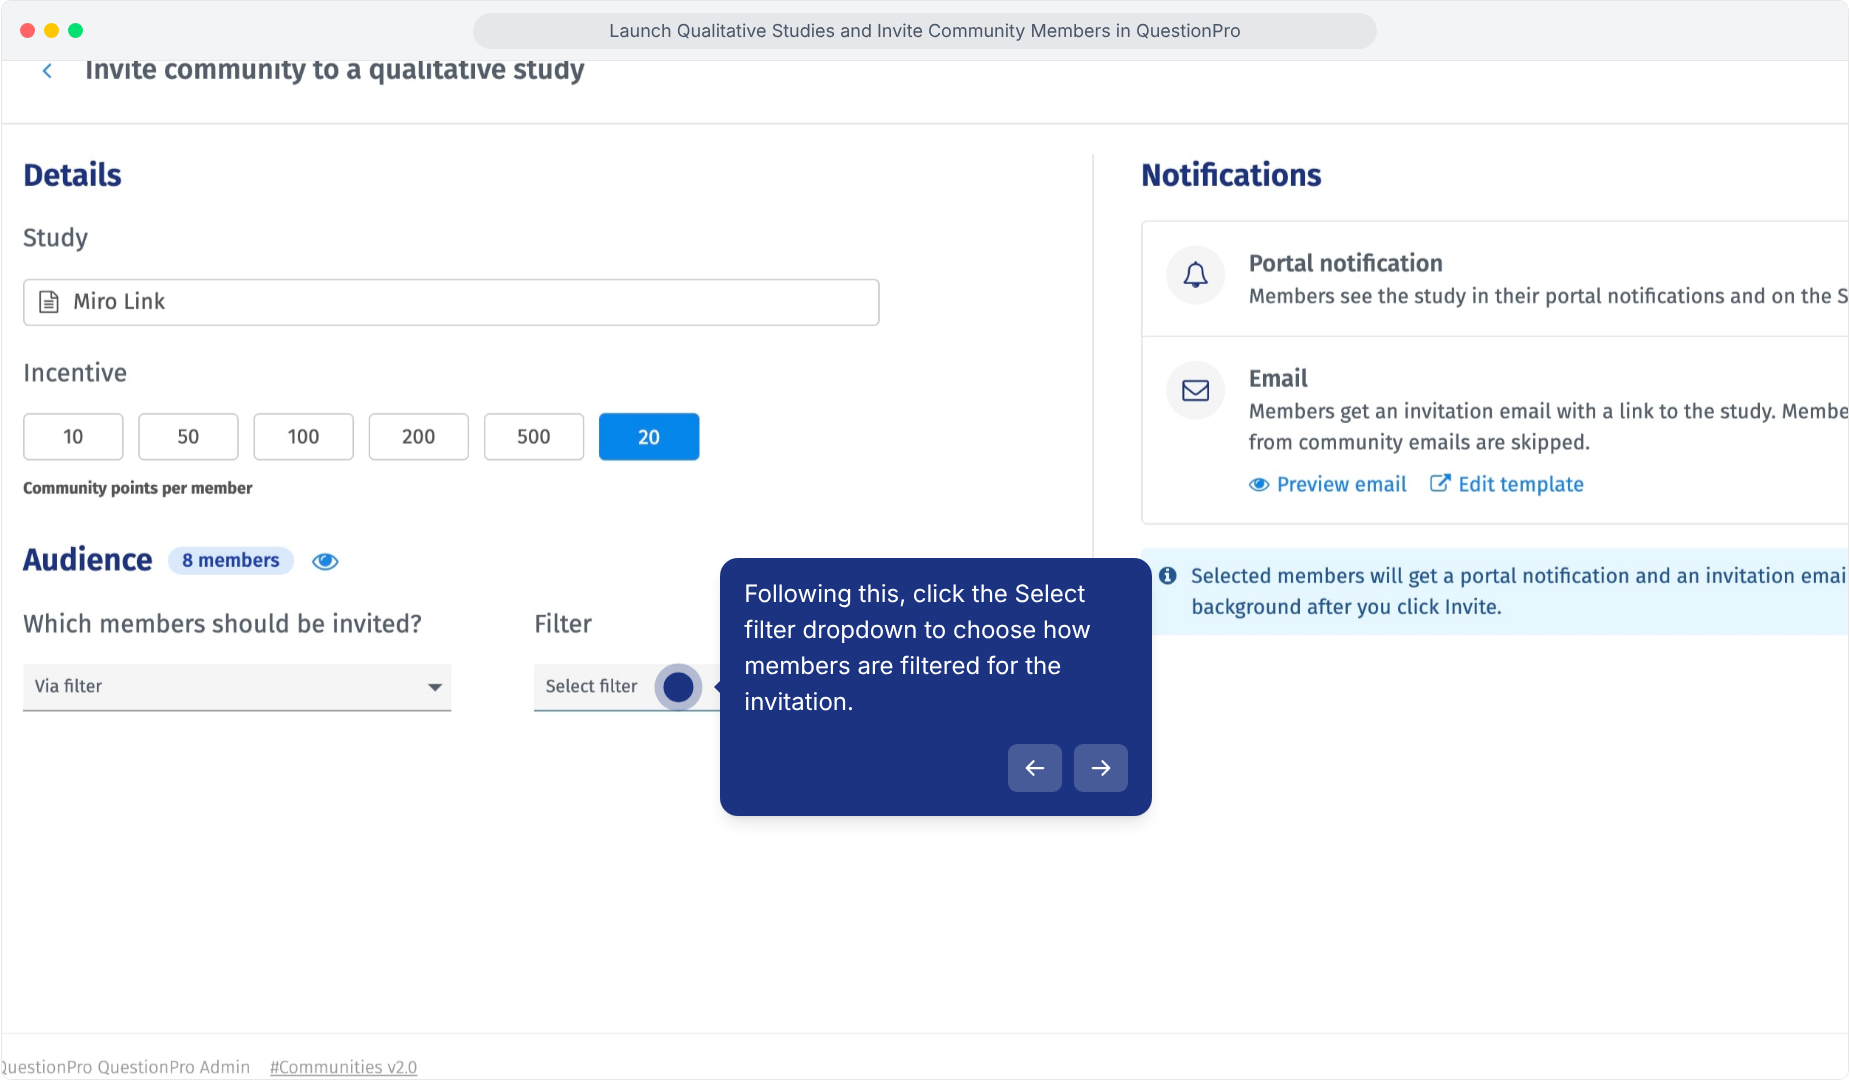This screenshot has height=1080, width=1850.
Task: Toggle audience preview eye icon
Action: (325, 561)
